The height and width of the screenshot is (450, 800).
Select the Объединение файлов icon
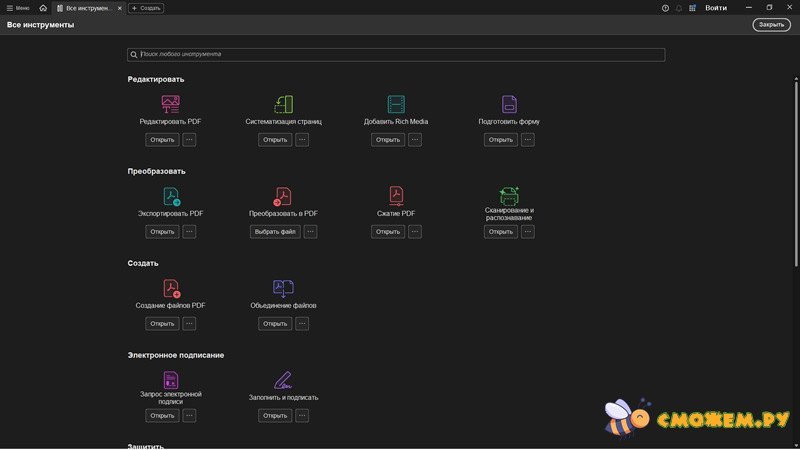coord(283,288)
